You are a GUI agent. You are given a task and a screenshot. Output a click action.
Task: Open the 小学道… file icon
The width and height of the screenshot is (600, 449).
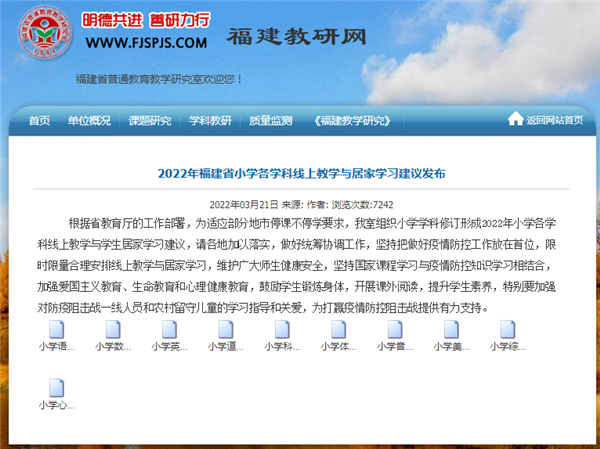coord(226,330)
